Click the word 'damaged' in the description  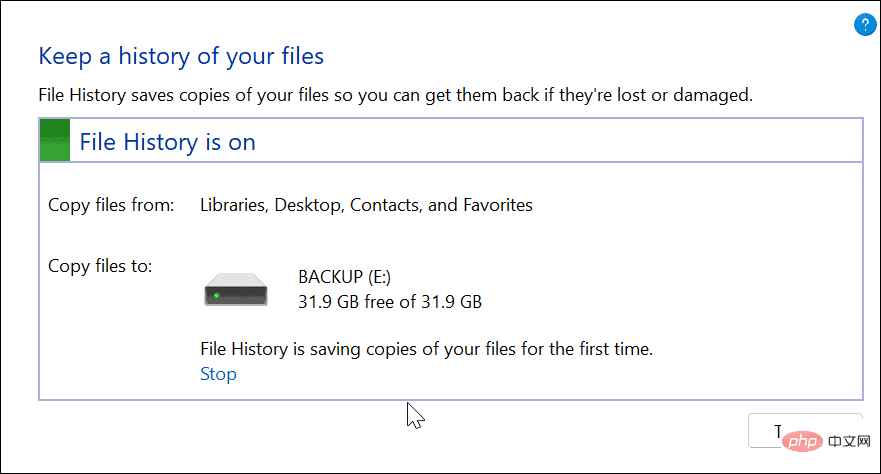712,95
